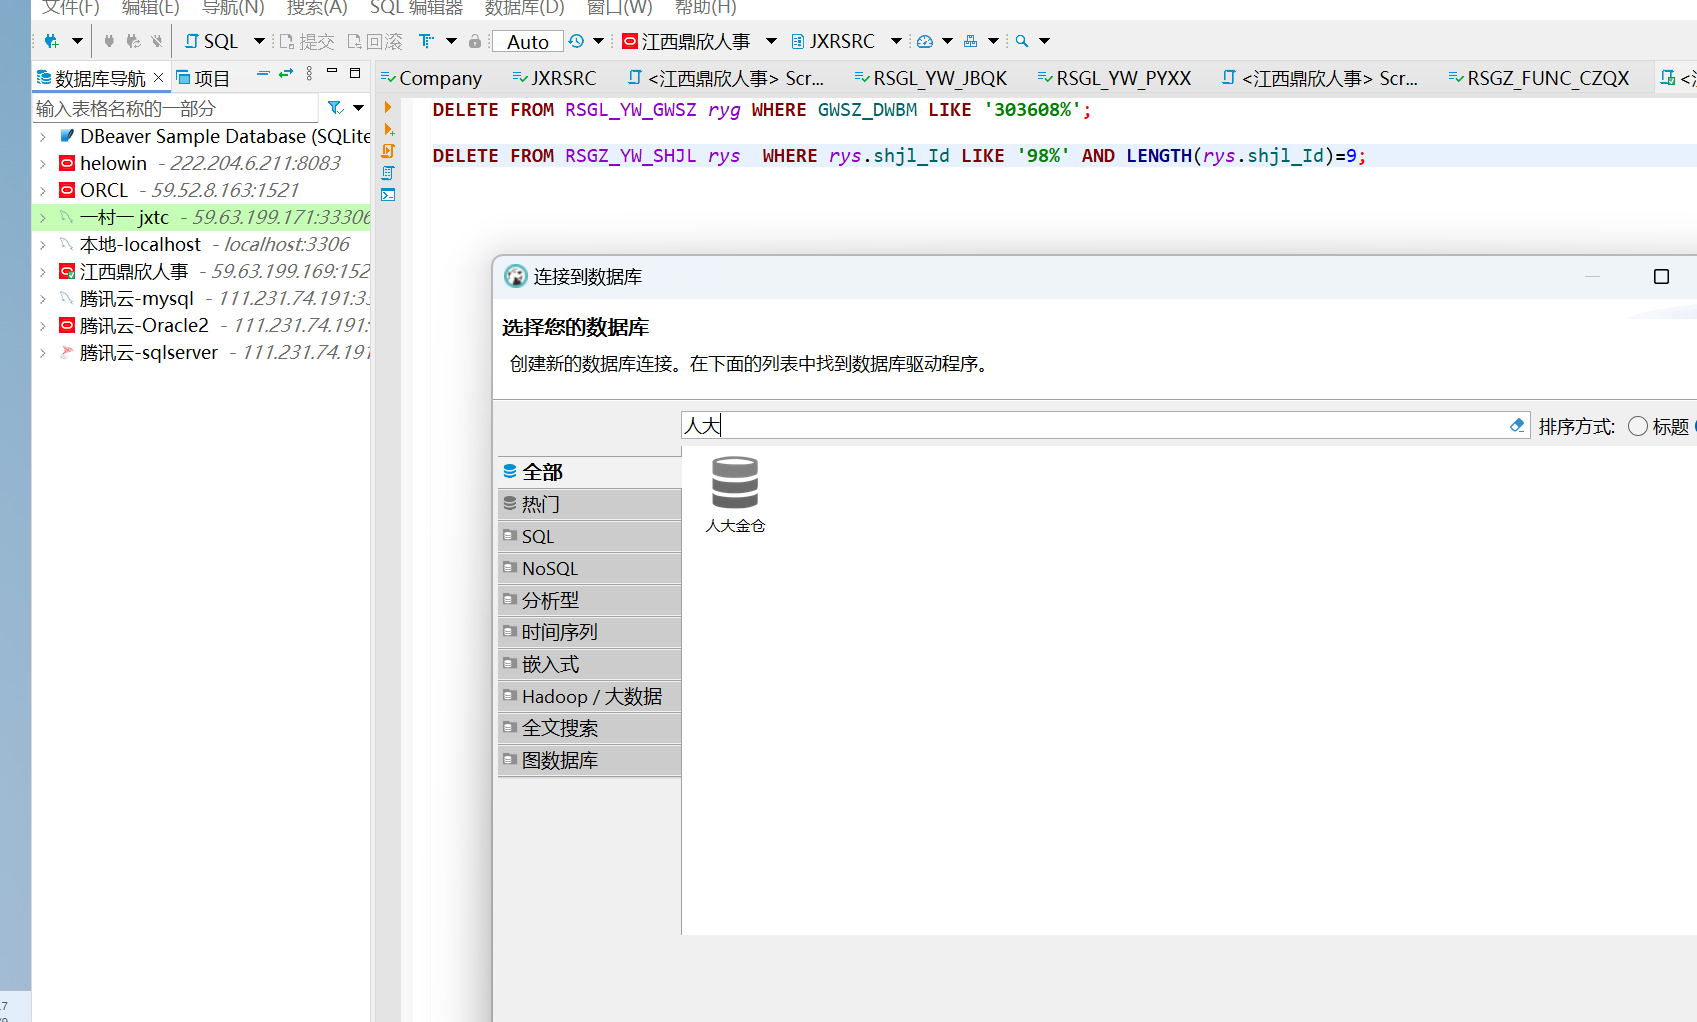Viewport: 1697px width, 1022px height.
Task: Switch to the RSGL_YW_JBQK tab
Action: click(938, 77)
